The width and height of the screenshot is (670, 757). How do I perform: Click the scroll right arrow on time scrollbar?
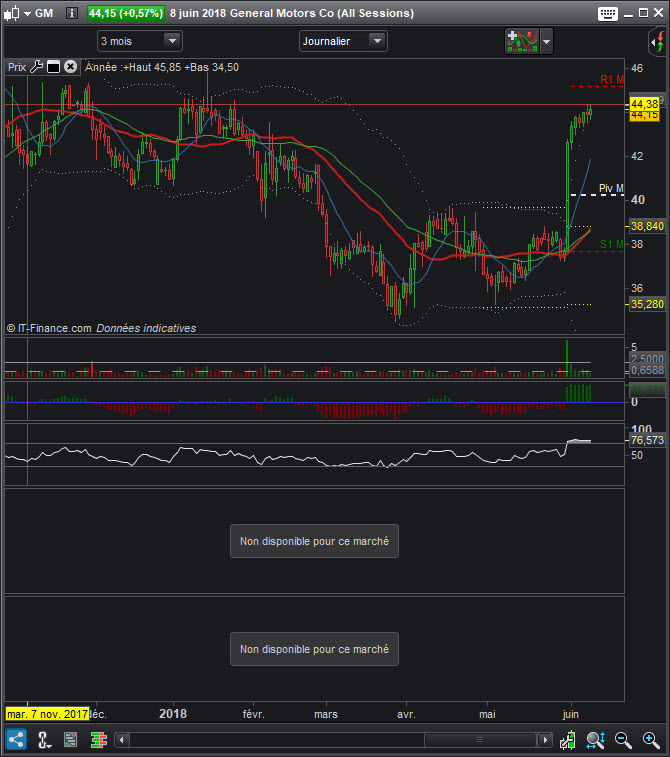pyautogui.click(x=545, y=740)
